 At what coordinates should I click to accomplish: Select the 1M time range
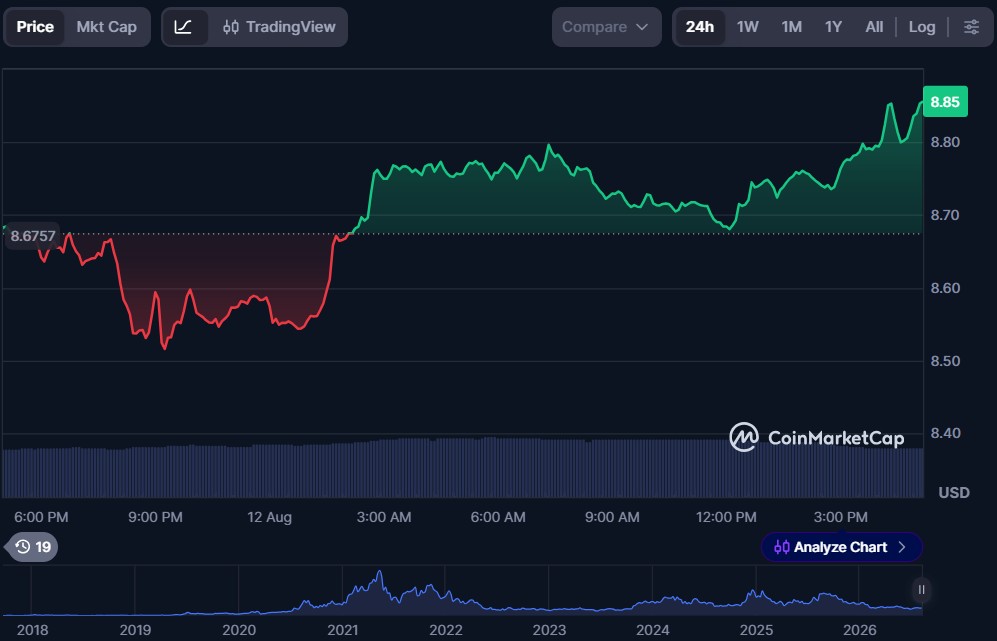[x=791, y=27]
